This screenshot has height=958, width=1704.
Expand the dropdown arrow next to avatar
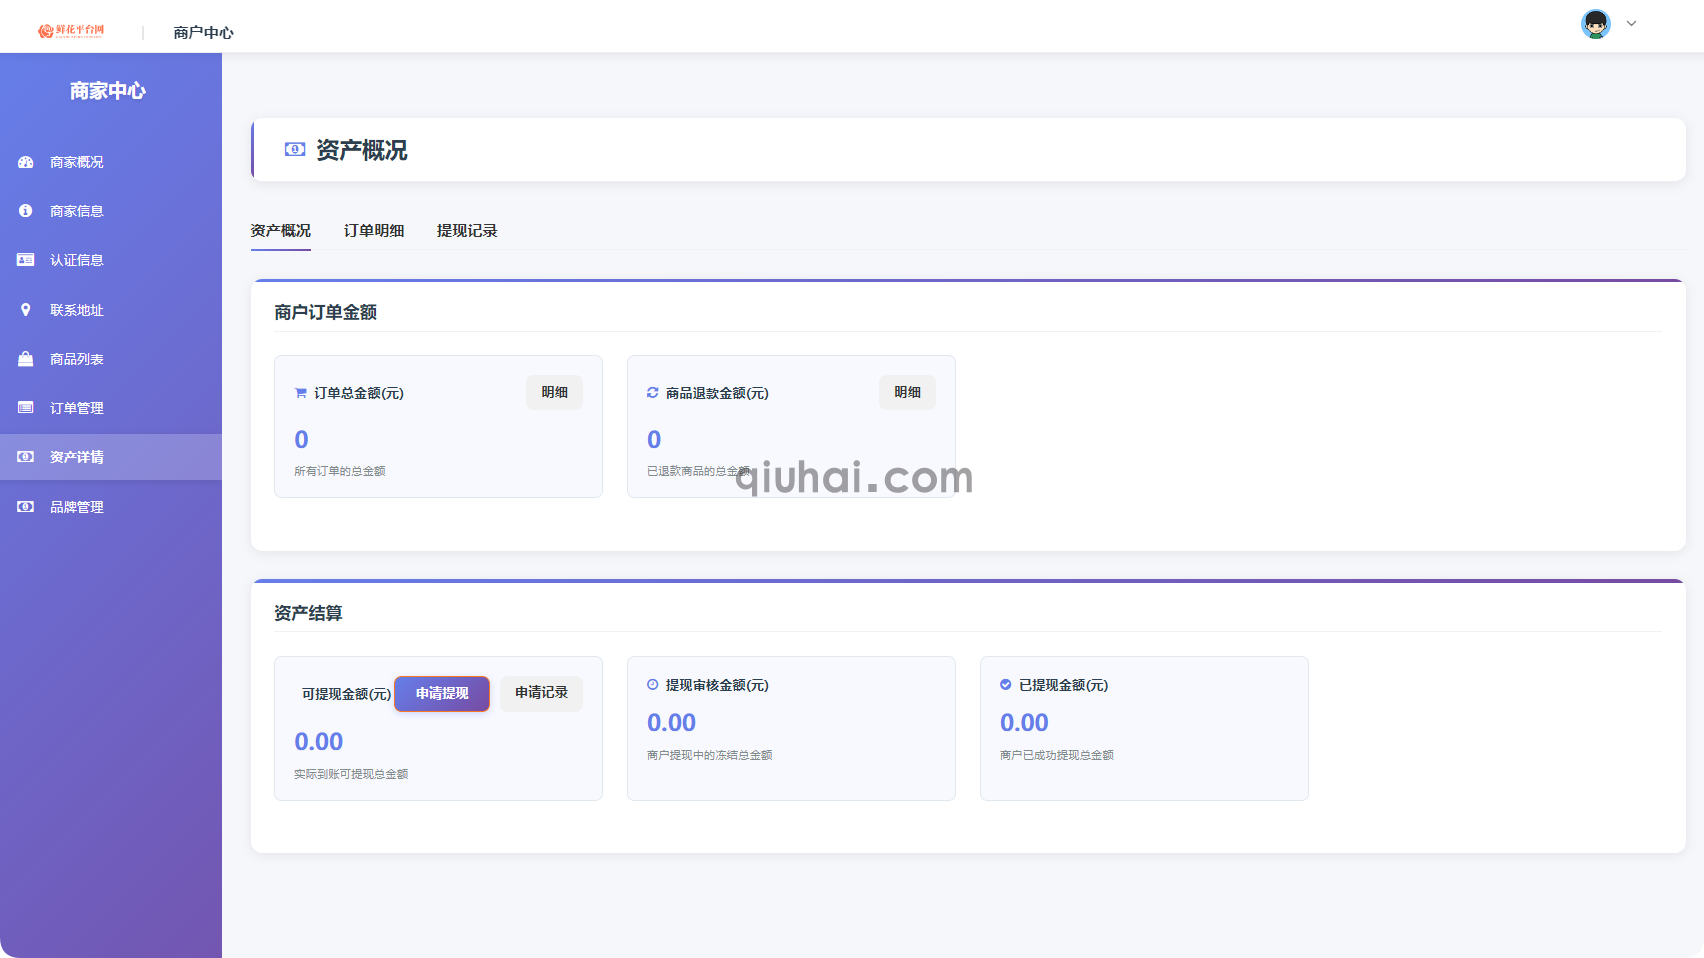coord(1631,24)
